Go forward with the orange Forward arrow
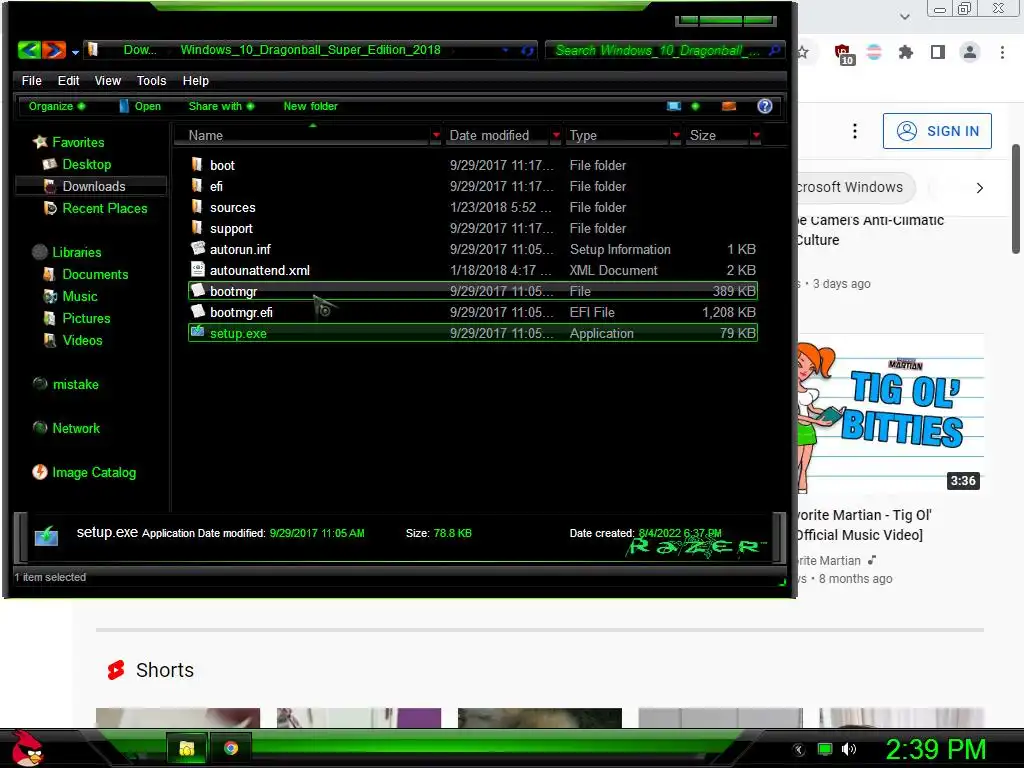1024x768 pixels. tap(54, 50)
